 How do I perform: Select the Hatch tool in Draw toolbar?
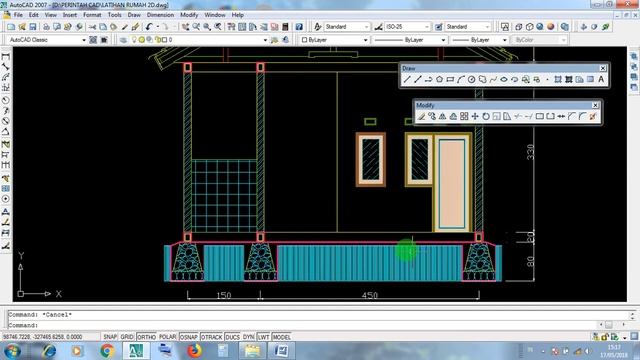[x=558, y=80]
